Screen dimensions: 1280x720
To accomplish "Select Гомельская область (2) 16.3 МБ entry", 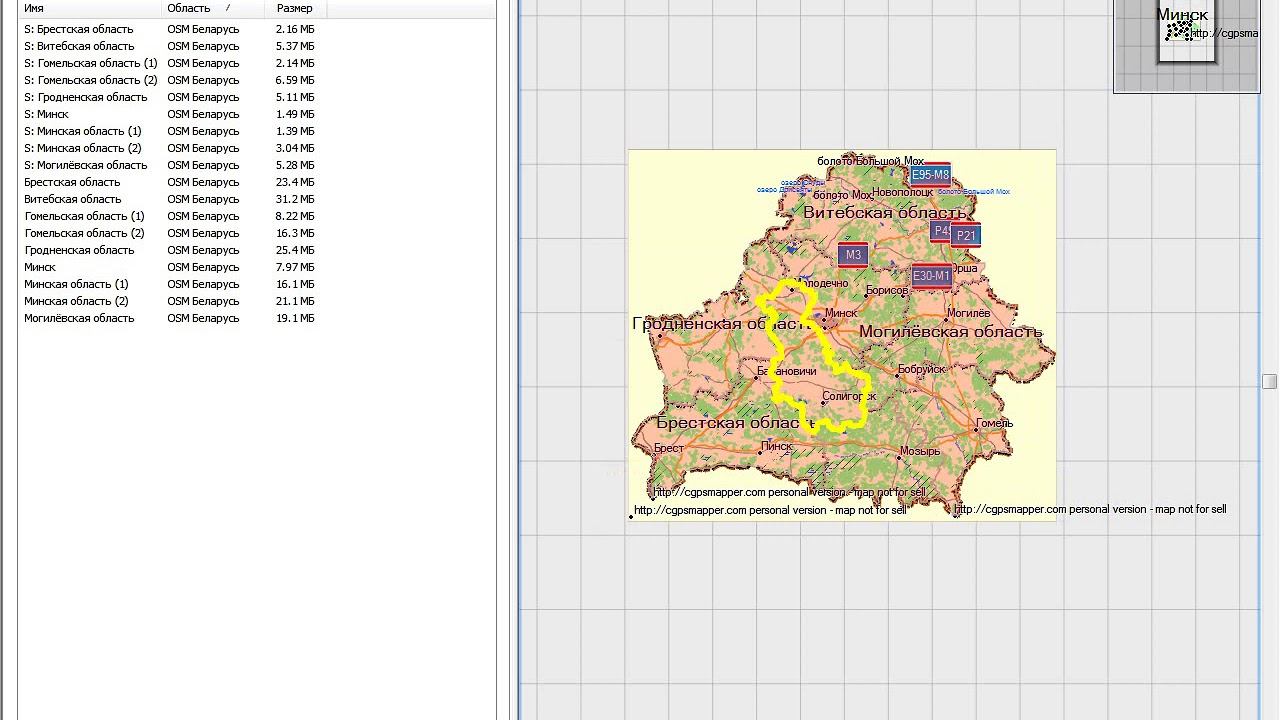I will pos(170,233).
